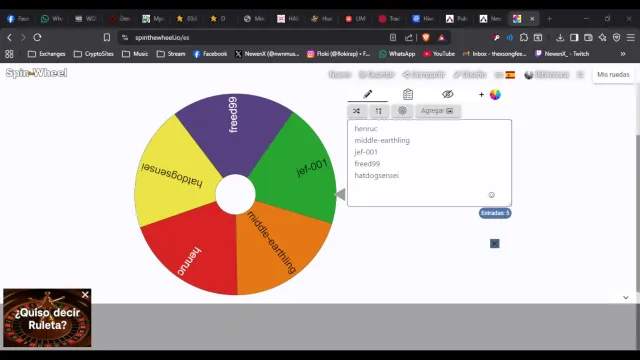Open browser downloads

click(x=560, y=38)
